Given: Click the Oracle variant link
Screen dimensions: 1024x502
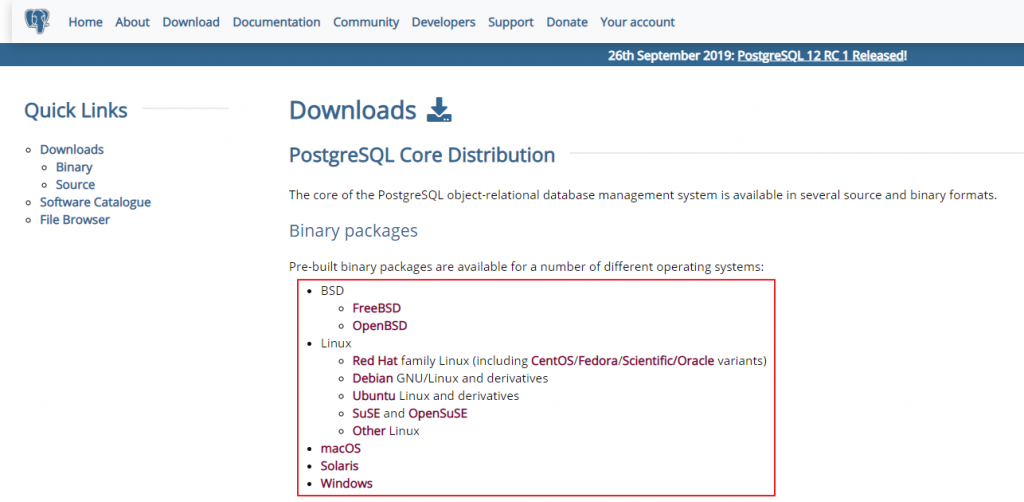Looking at the screenshot, I should 696,360.
